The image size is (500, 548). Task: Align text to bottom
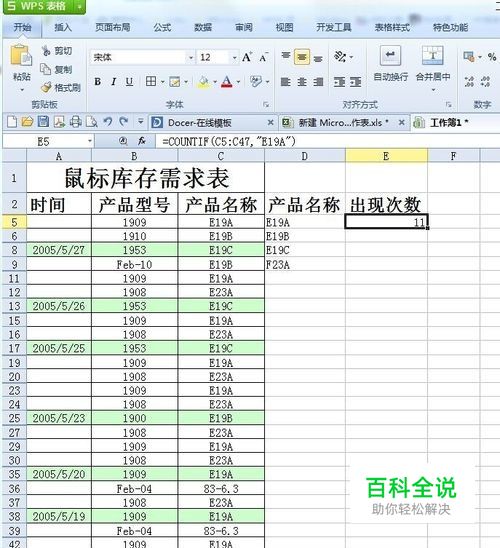[x=318, y=58]
